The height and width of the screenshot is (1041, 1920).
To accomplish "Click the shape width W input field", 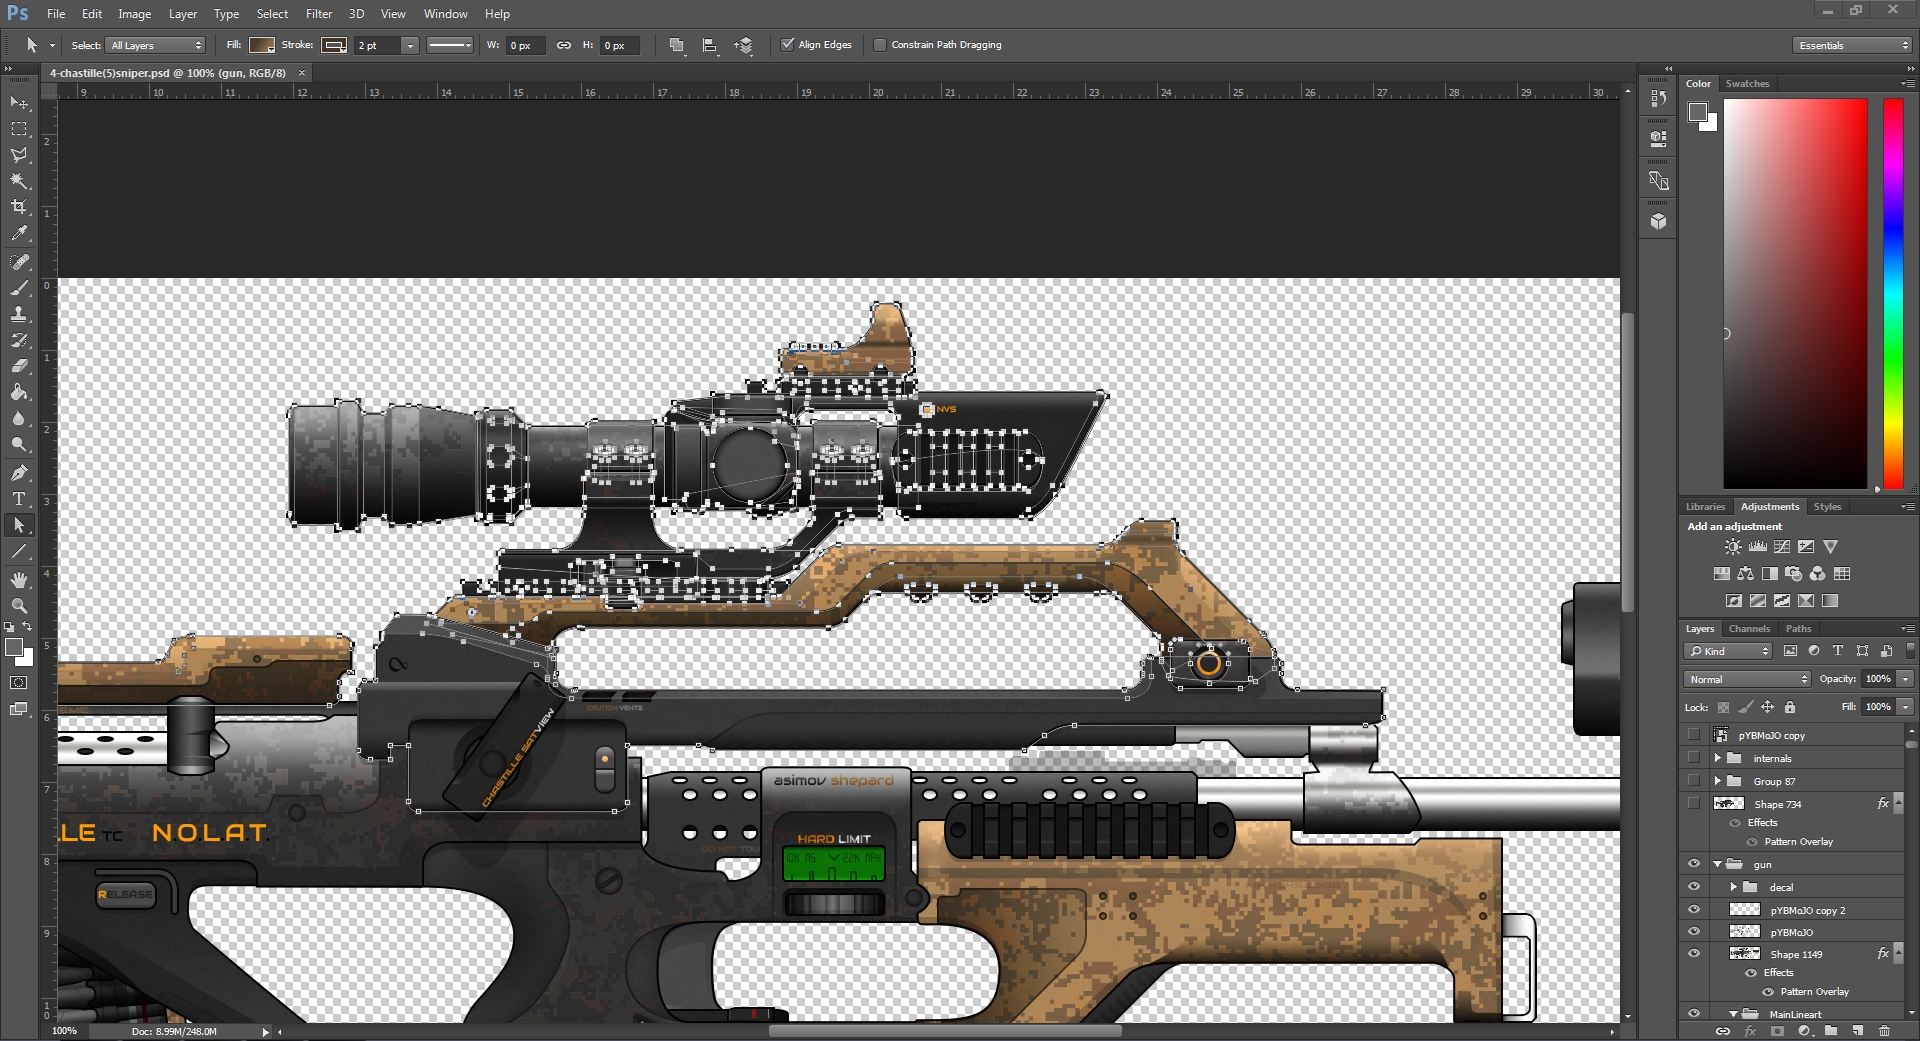I will pos(525,45).
